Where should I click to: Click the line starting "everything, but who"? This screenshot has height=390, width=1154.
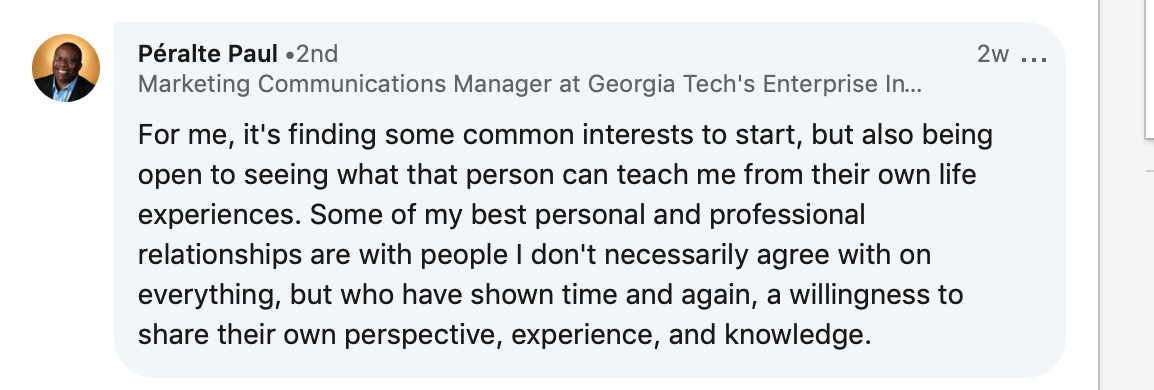pyautogui.click(x=551, y=294)
